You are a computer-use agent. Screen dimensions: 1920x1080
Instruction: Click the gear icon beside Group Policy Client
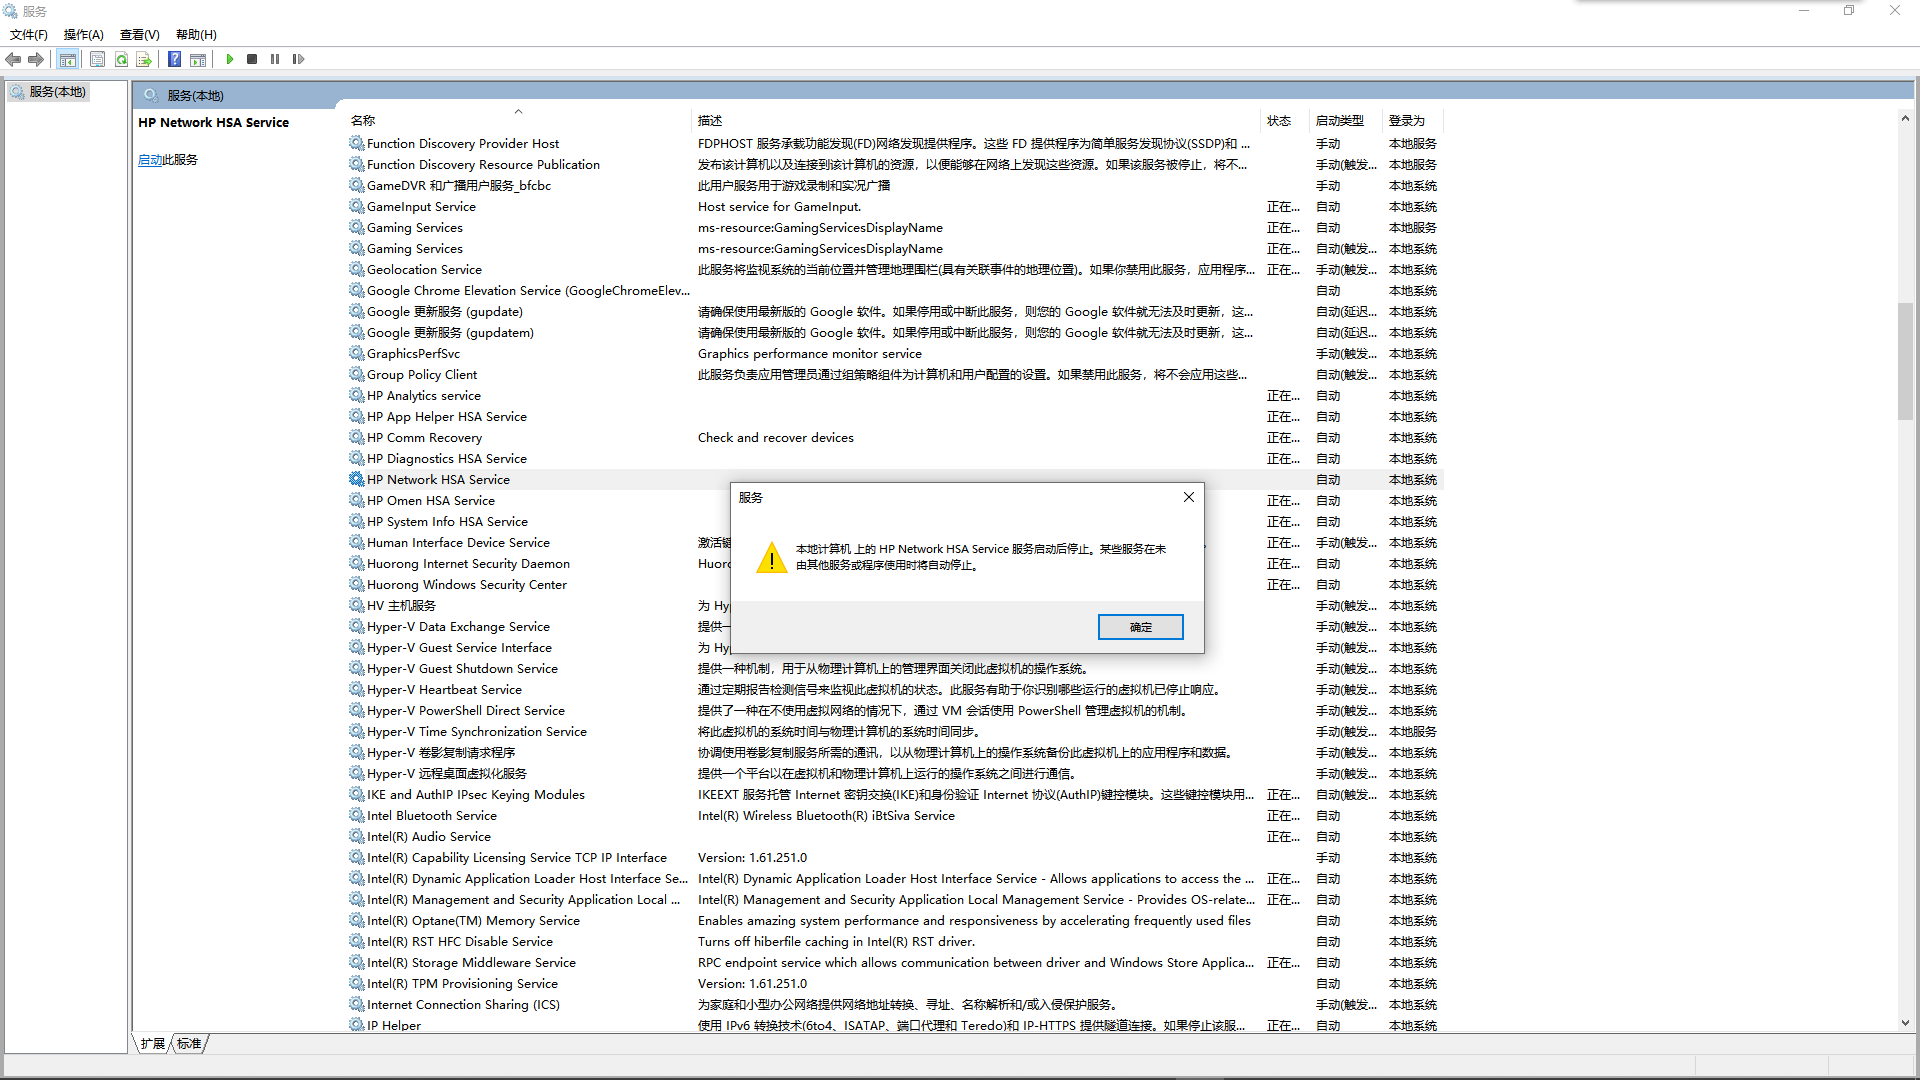(356, 374)
